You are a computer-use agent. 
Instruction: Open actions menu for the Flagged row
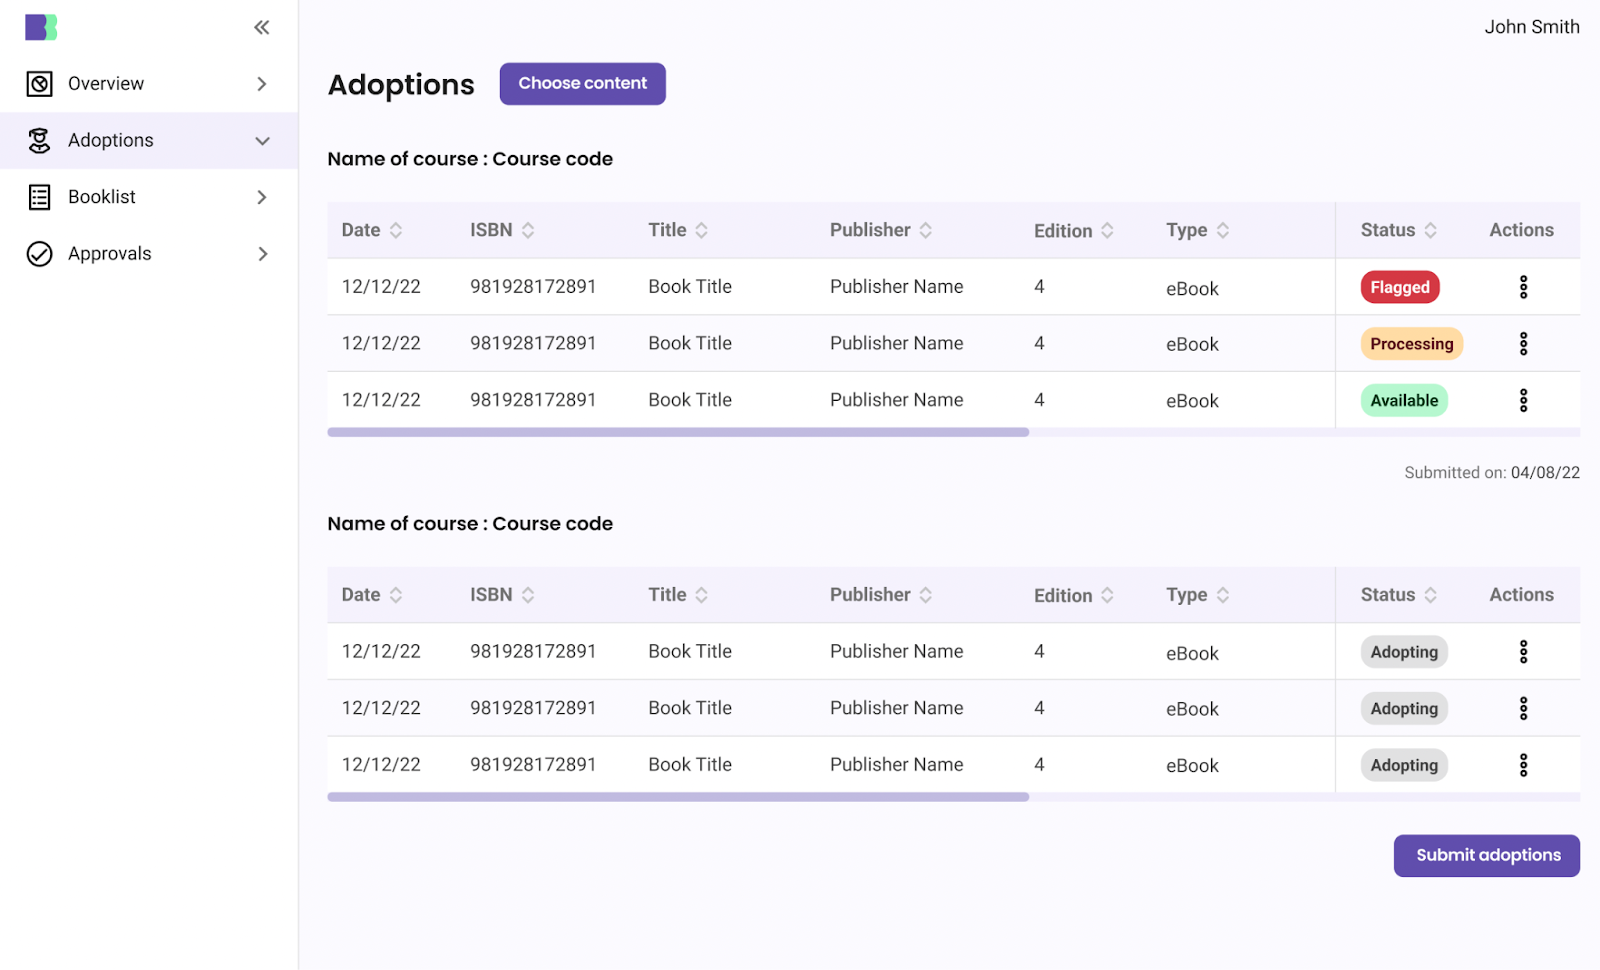(1523, 287)
